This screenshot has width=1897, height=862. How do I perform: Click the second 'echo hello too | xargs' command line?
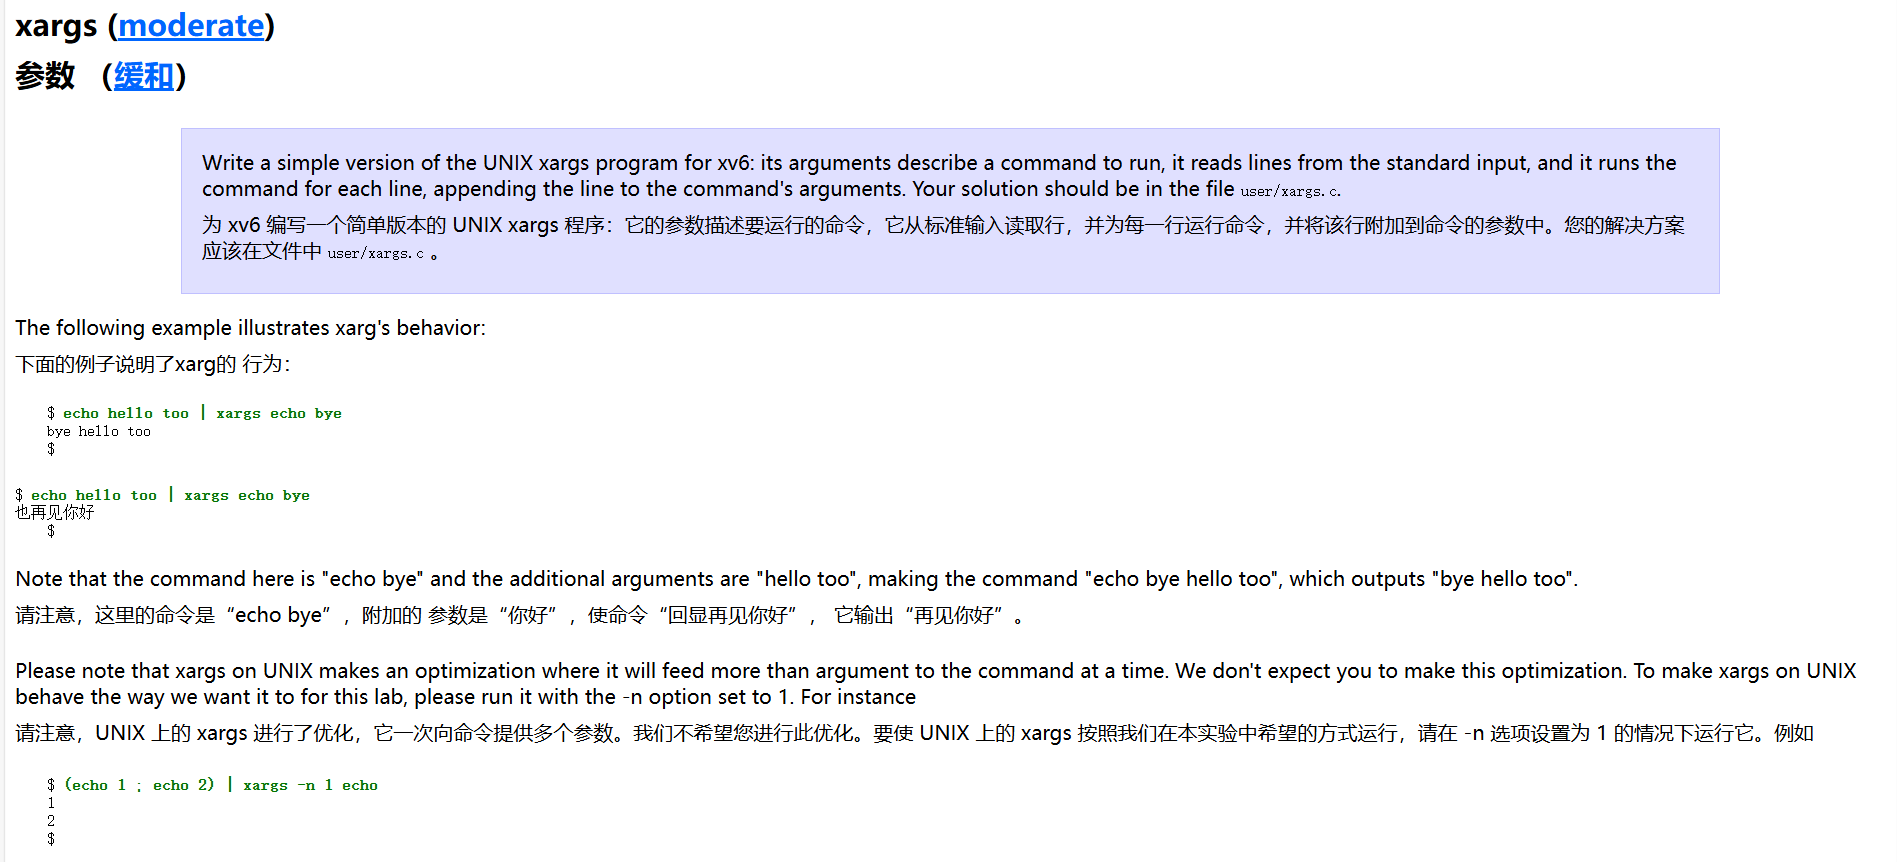170,495
